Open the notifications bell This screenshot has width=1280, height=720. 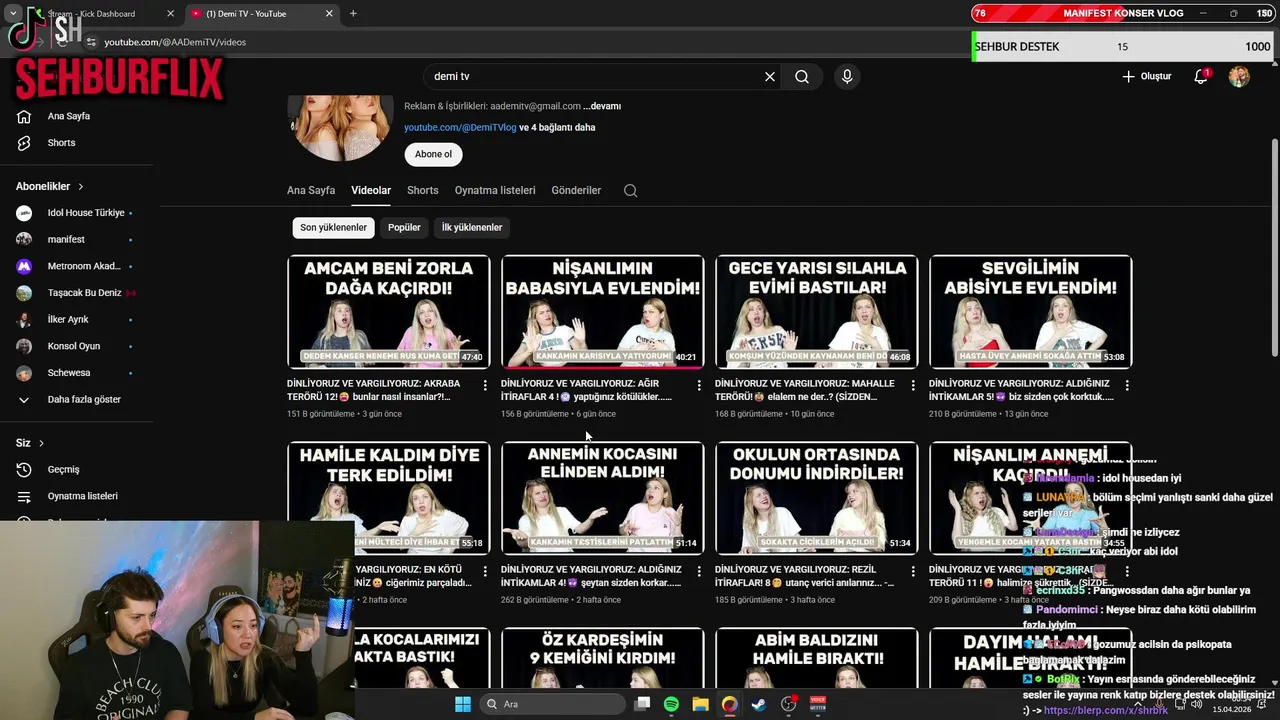1202,77
